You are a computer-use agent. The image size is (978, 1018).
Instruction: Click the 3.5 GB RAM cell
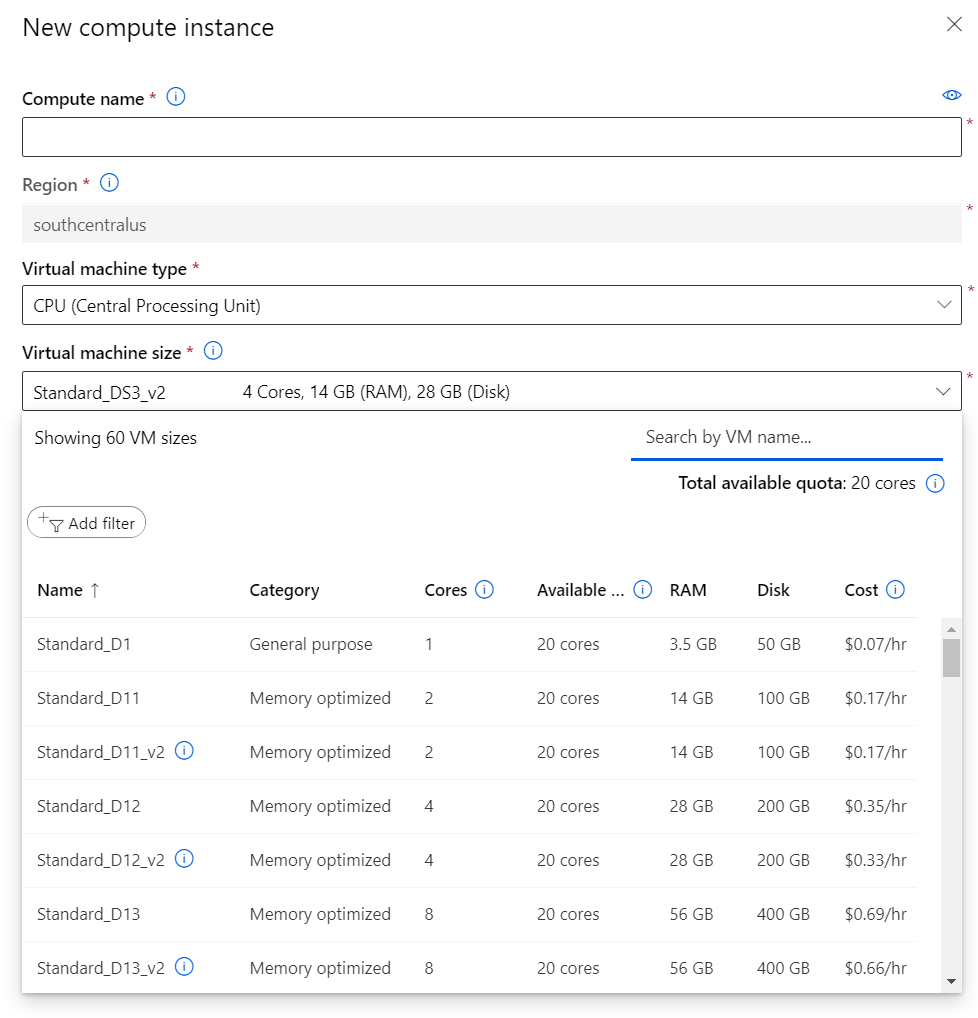[693, 644]
